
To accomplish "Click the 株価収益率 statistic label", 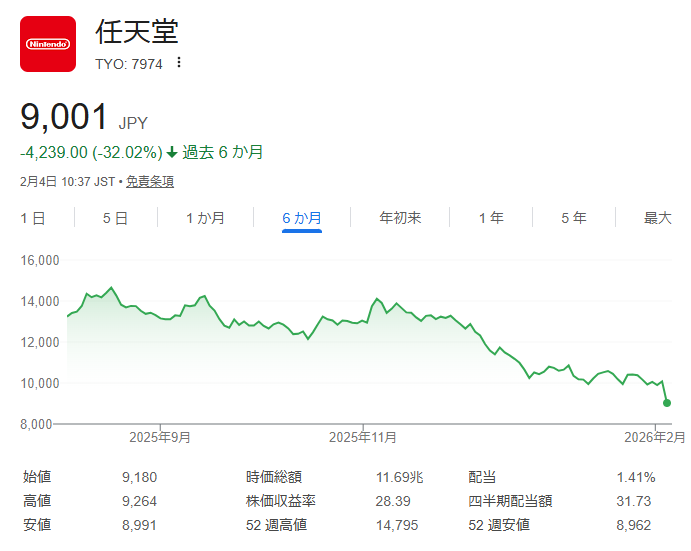I will click(x=281, y=501).
